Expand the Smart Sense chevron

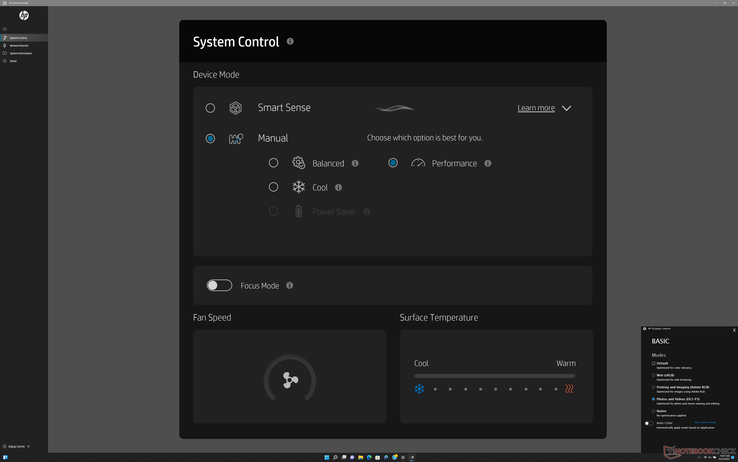tap(567, 108)
